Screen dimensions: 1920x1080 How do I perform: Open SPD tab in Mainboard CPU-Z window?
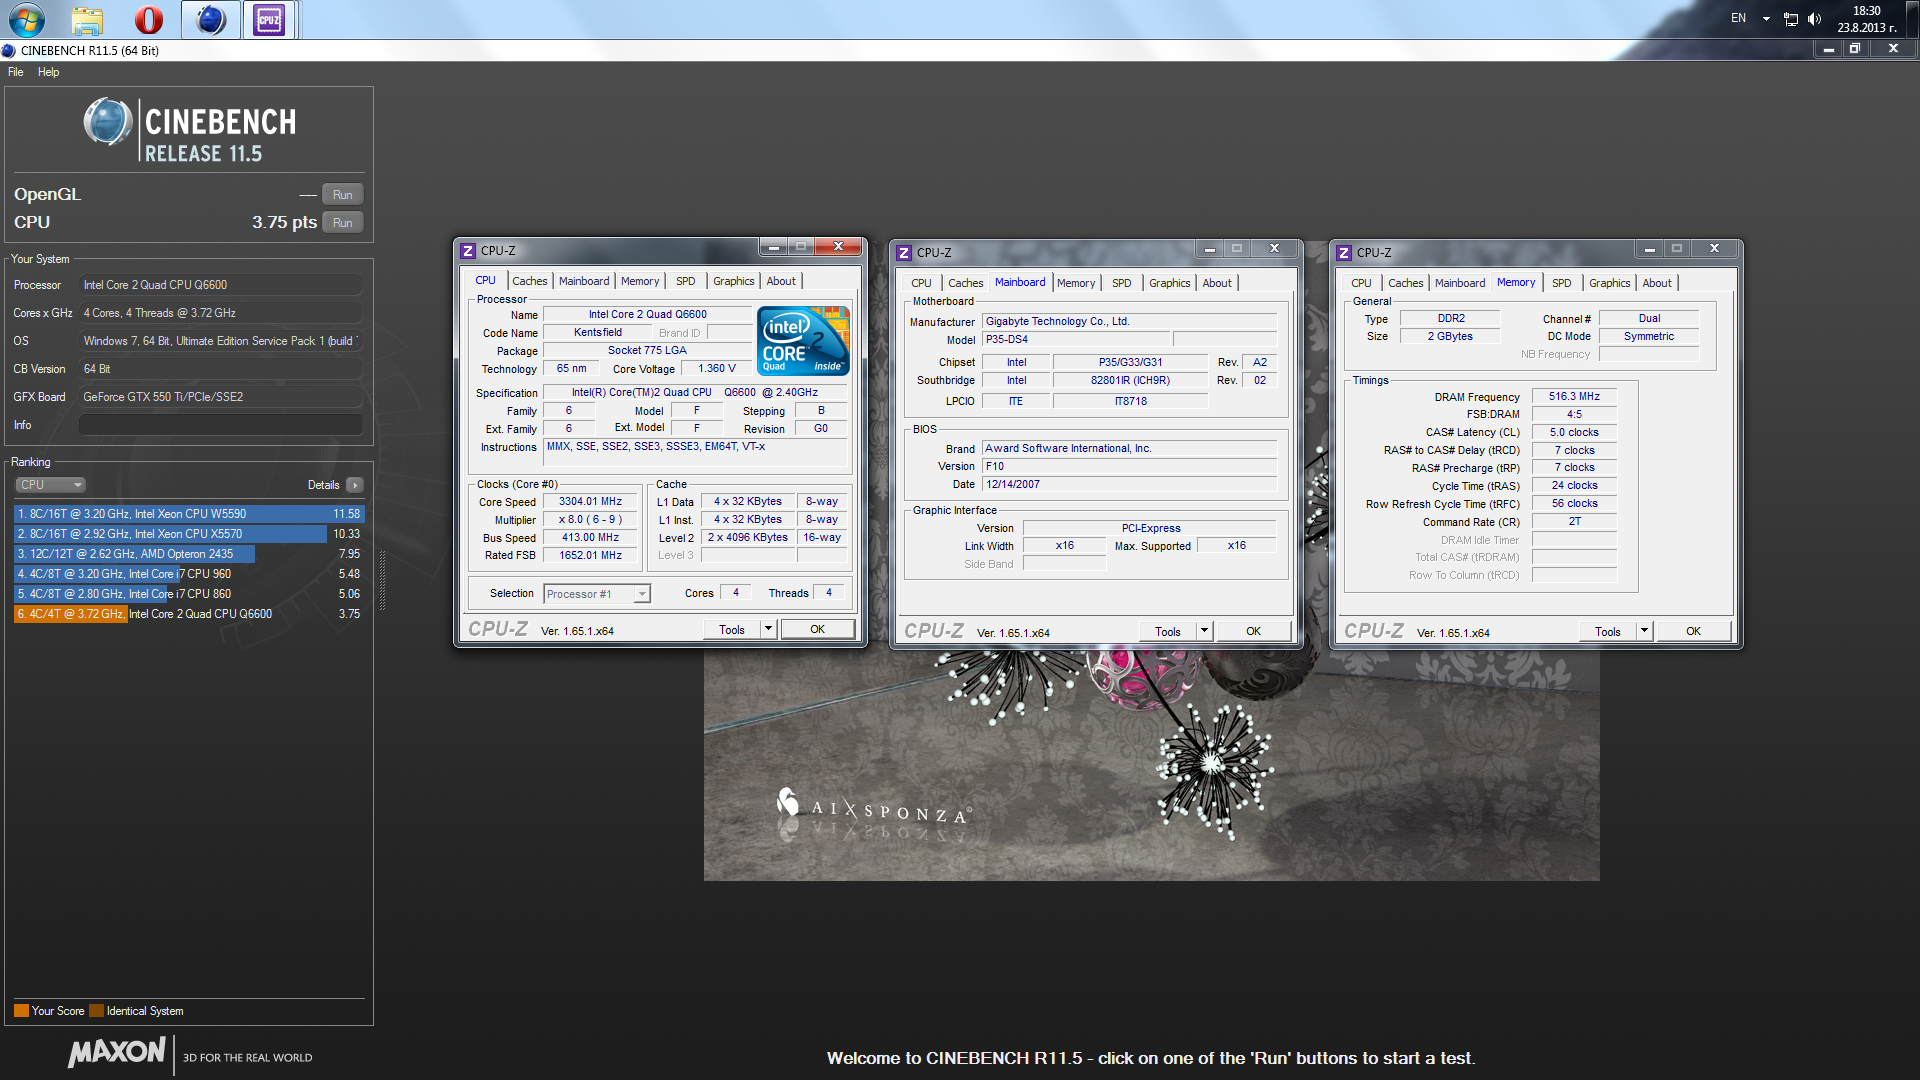1122,283
